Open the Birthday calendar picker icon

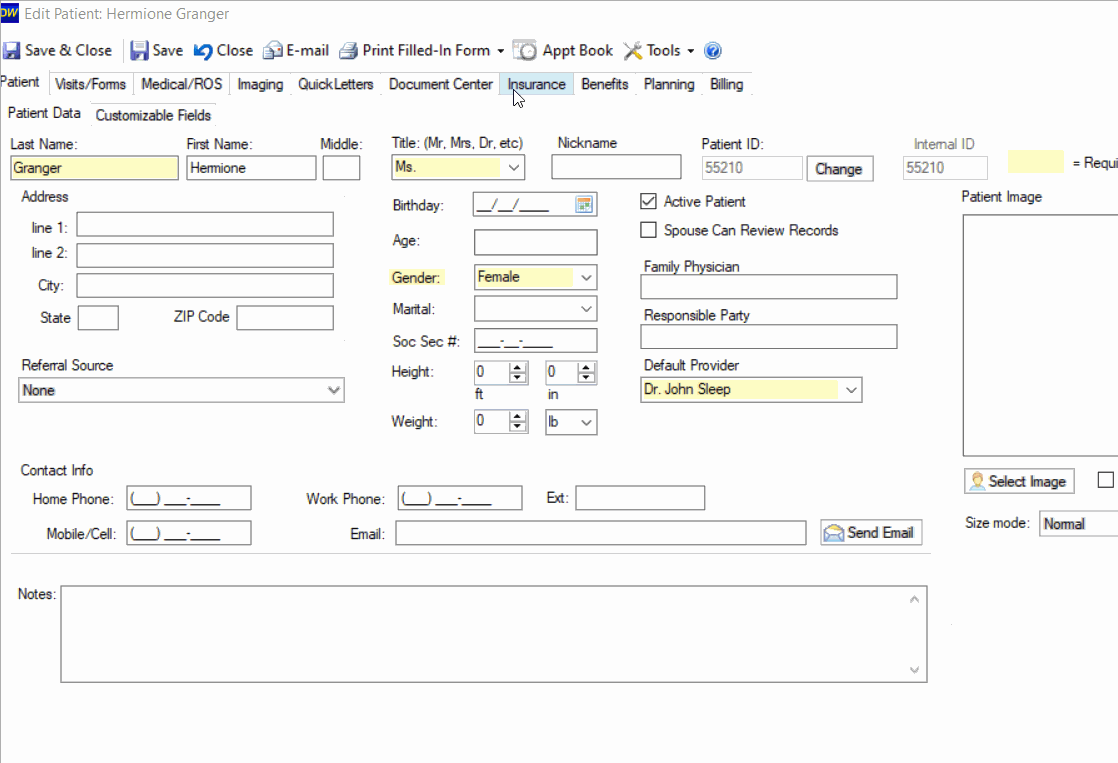[584, 205]
